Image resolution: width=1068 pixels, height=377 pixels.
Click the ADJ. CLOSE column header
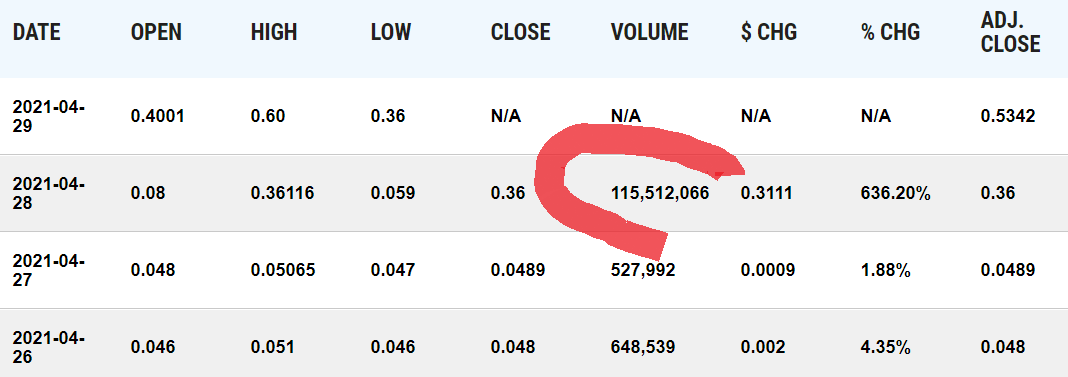pos(1011,32)
